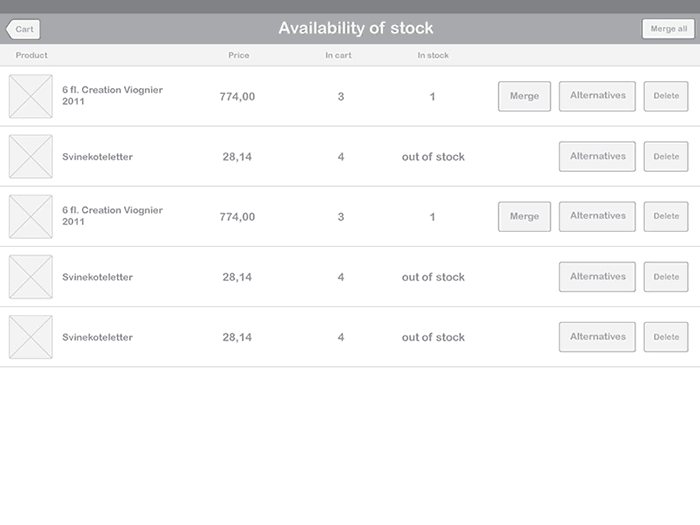Screen dimensions: 700x525
Task: Delete the first row's Creation Viognier item
Action: click(x=666, y=96)
